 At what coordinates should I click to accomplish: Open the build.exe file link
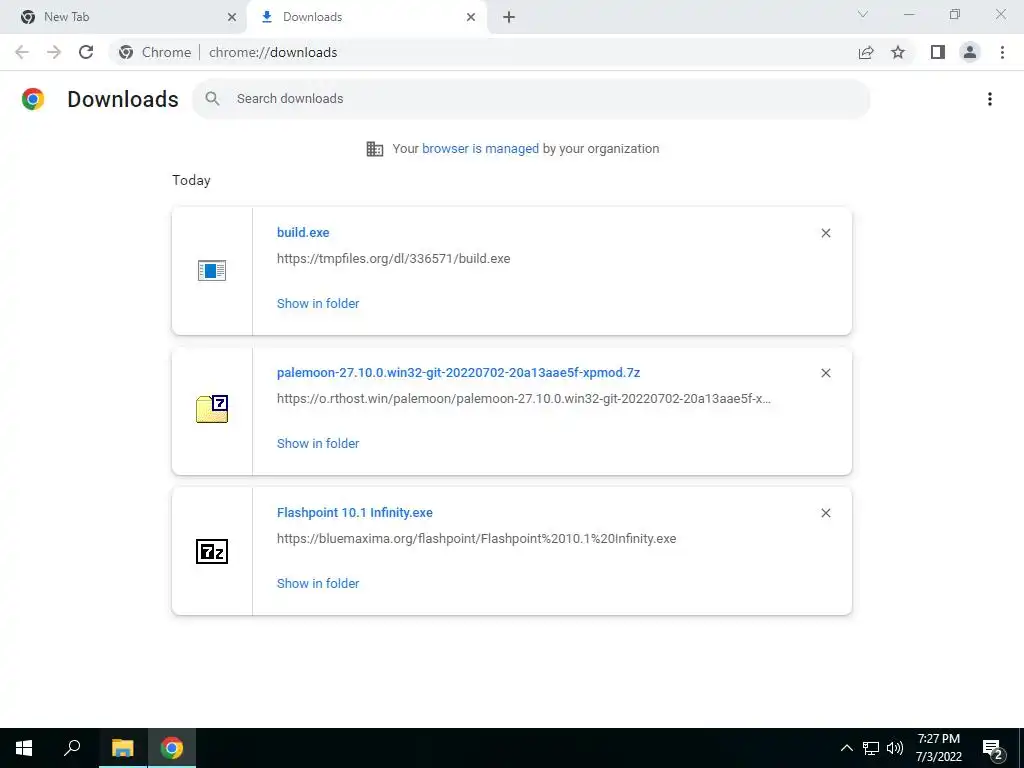point(303,232)
